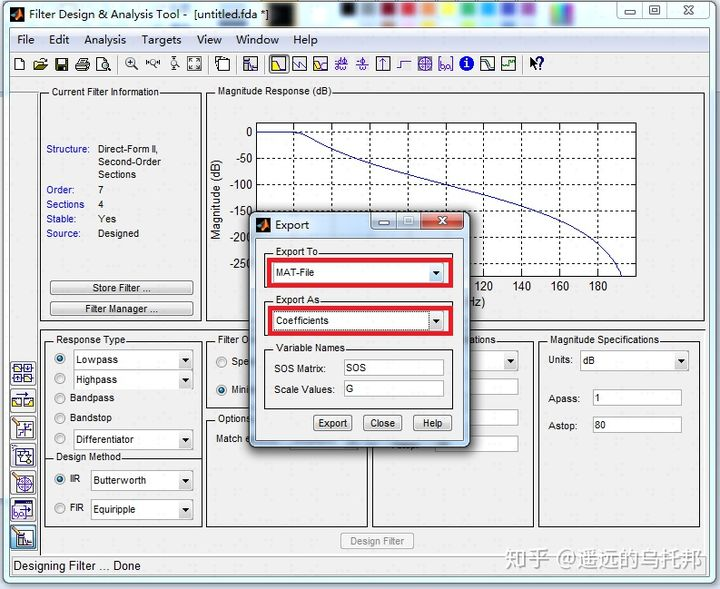The width and height of the screenshot is (720, 589).
Task: Open the Butterworth IIR method dropdown
Action: coord(185,481)
